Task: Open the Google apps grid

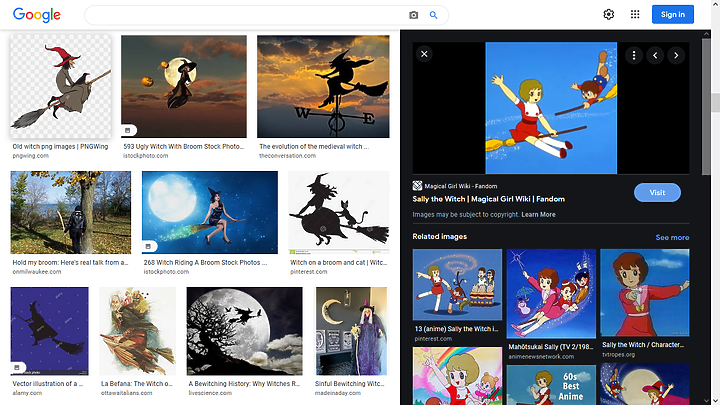Action: pyautogui.click(x=635, y=14)
